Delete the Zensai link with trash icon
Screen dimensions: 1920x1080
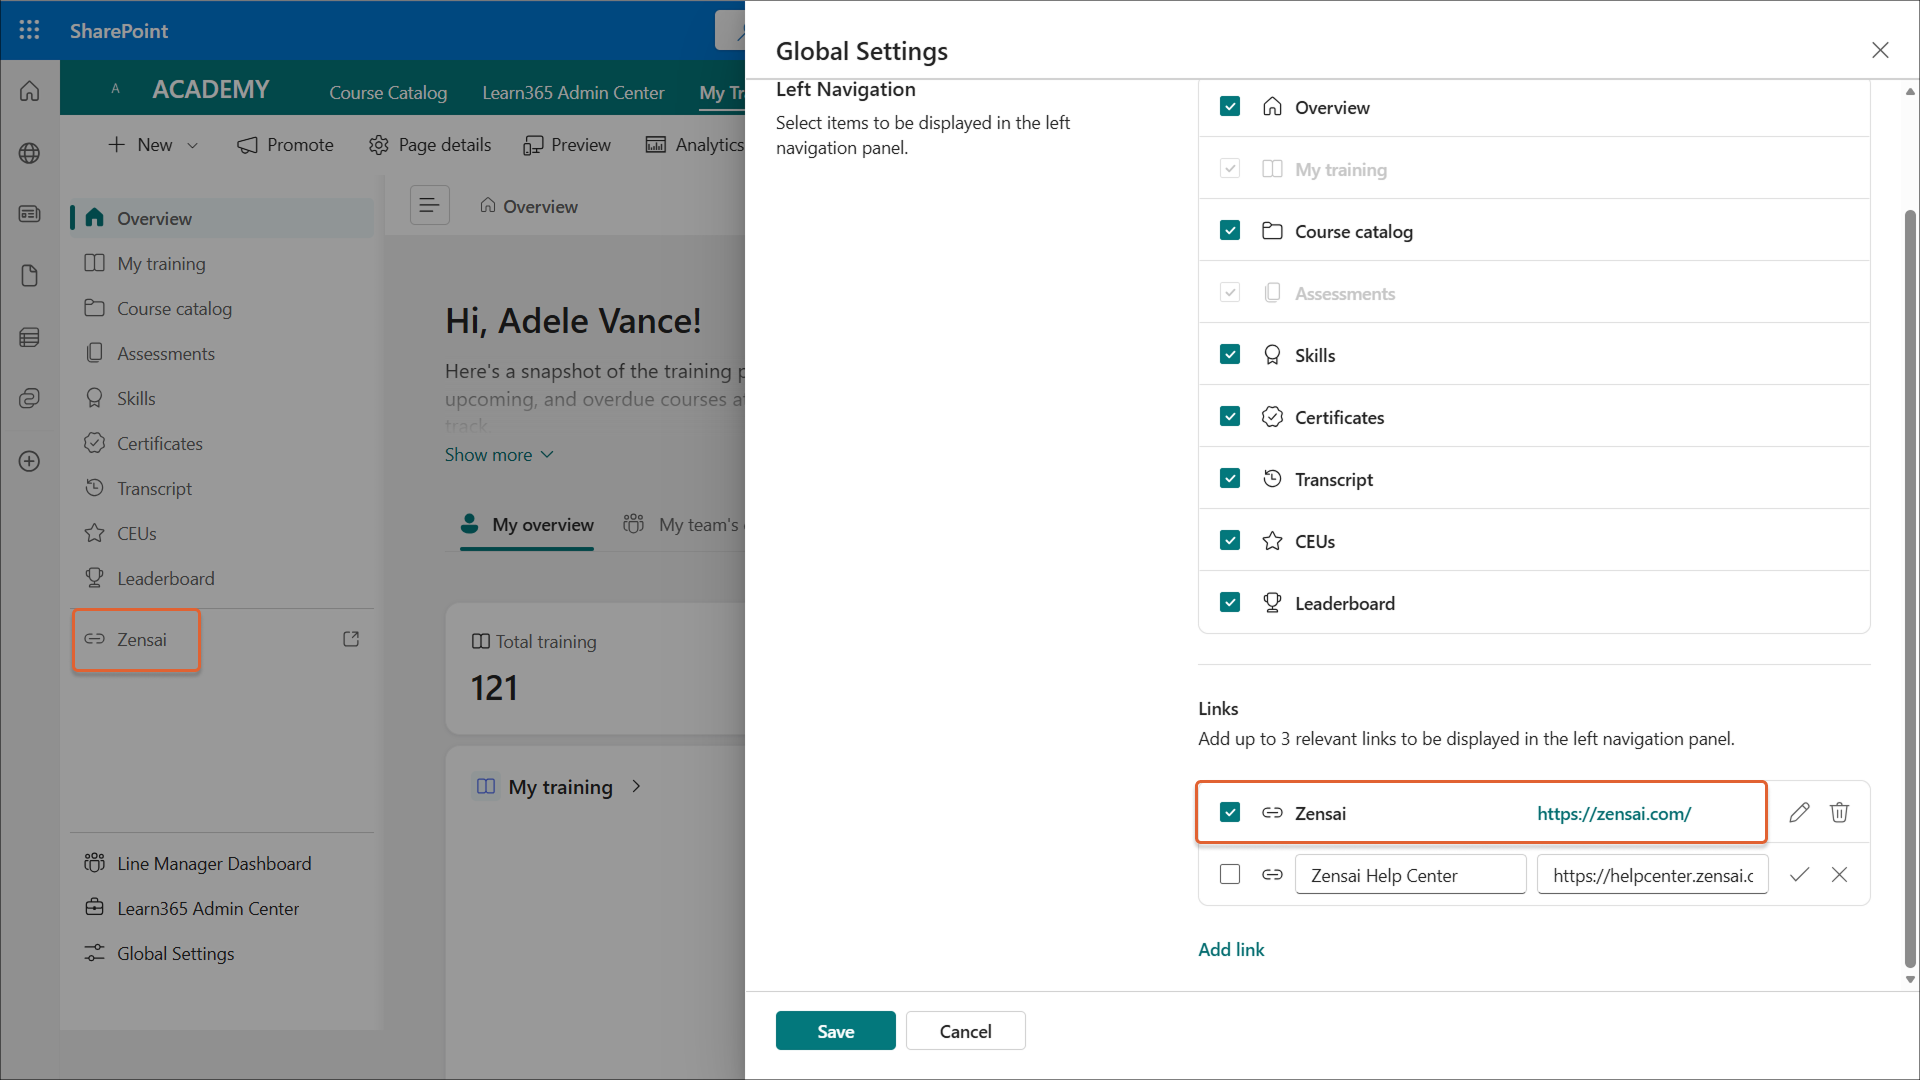[1839, 813]
